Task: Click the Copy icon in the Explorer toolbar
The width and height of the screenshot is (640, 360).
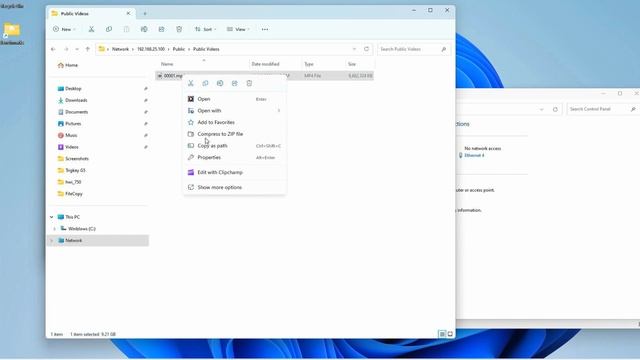Action: tap(109, 29)
